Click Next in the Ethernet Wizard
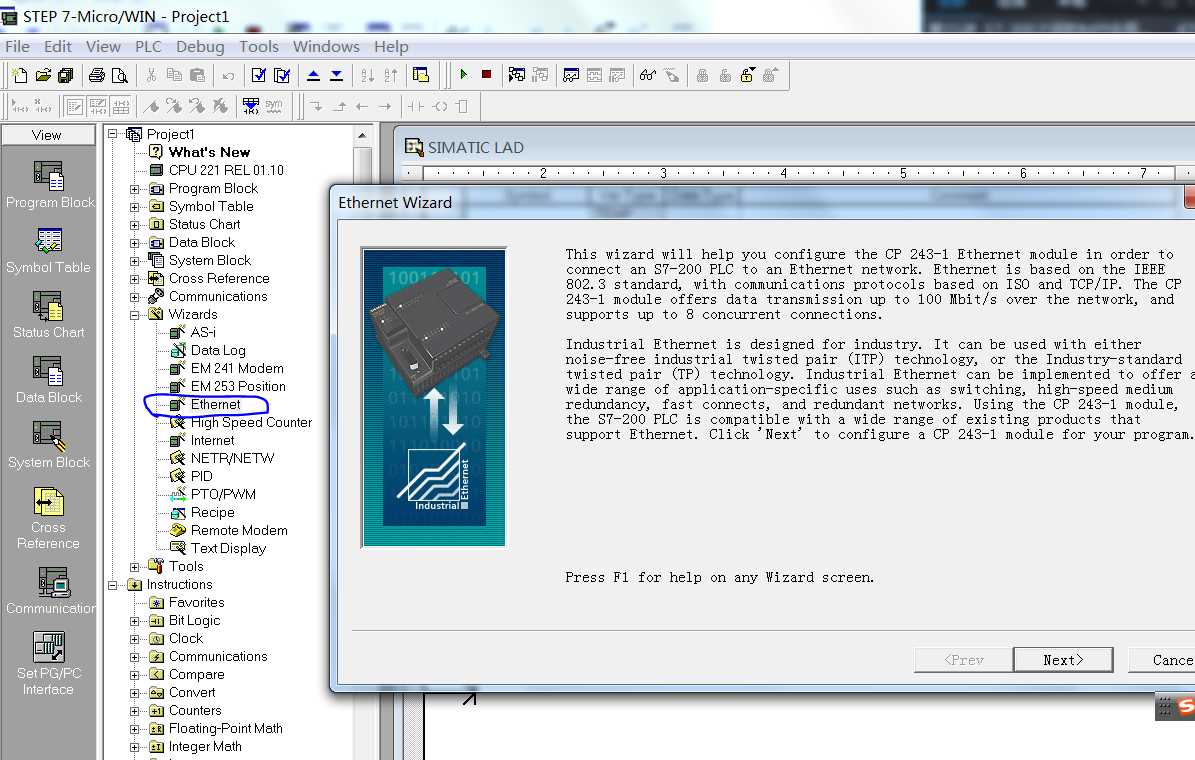Screen dimensions: 1195x760 click(x=1063, y=660)
